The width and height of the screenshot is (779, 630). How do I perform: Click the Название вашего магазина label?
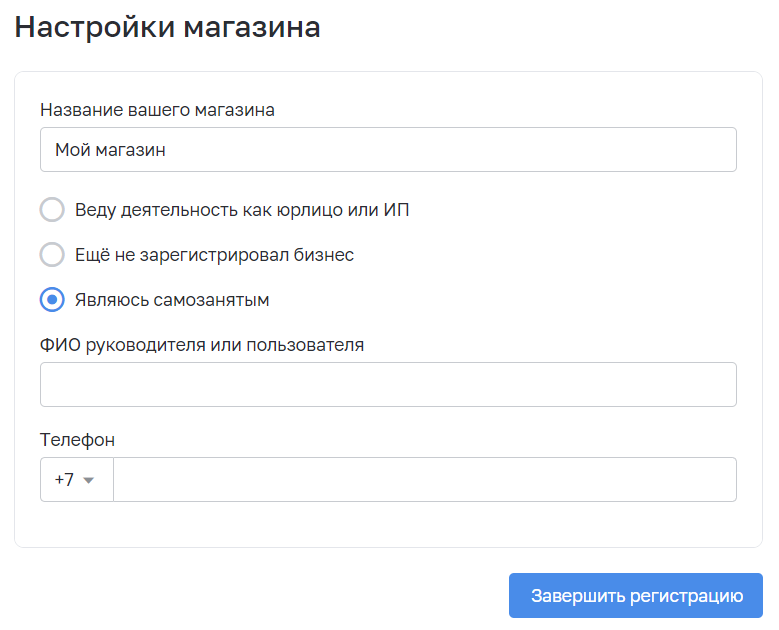click(x=157, y=110)
